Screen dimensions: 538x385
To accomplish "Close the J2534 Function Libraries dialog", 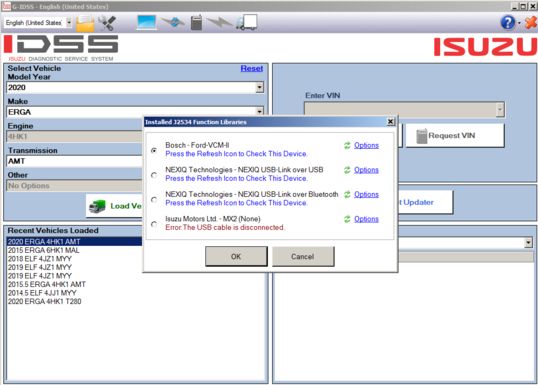I will (390, 122).
